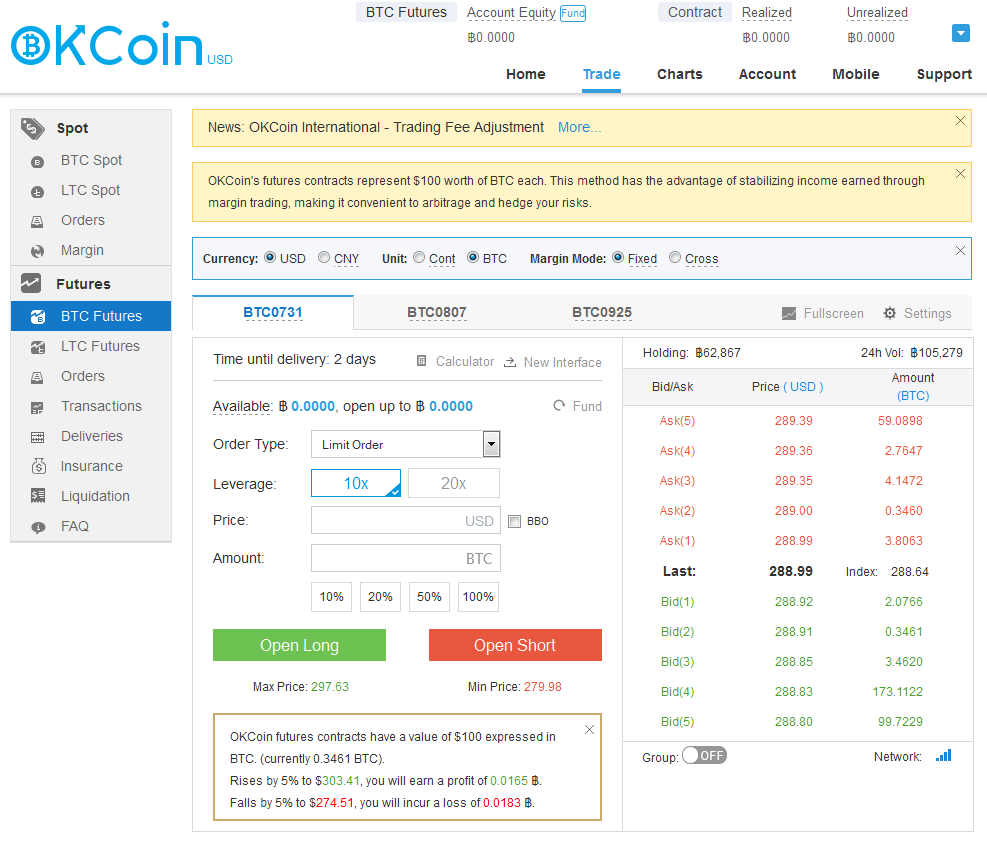This screenshot has height=842, width=987.
Task: Select 10x leverage
Action: pyautogui.click(x=356, y=483)
